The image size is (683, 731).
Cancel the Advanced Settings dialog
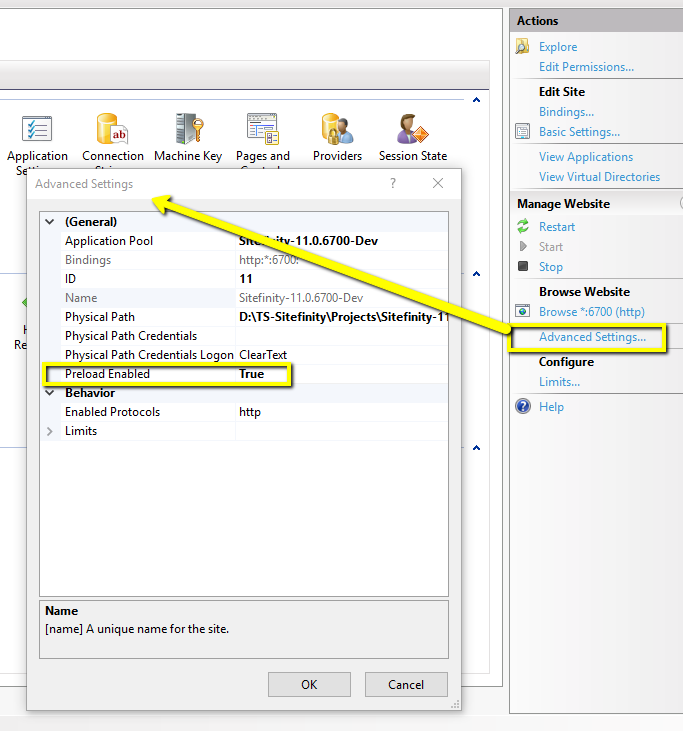click(x=406, y=685)
